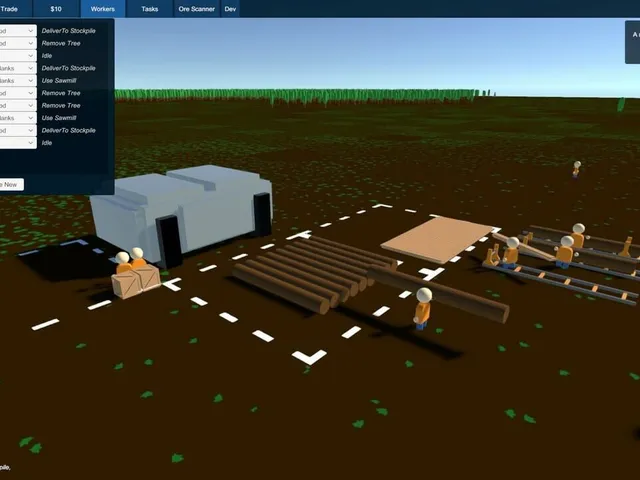Select the stacked log pile in stockpile
This screenshot has height=480, width=640.
coord(314,274)
